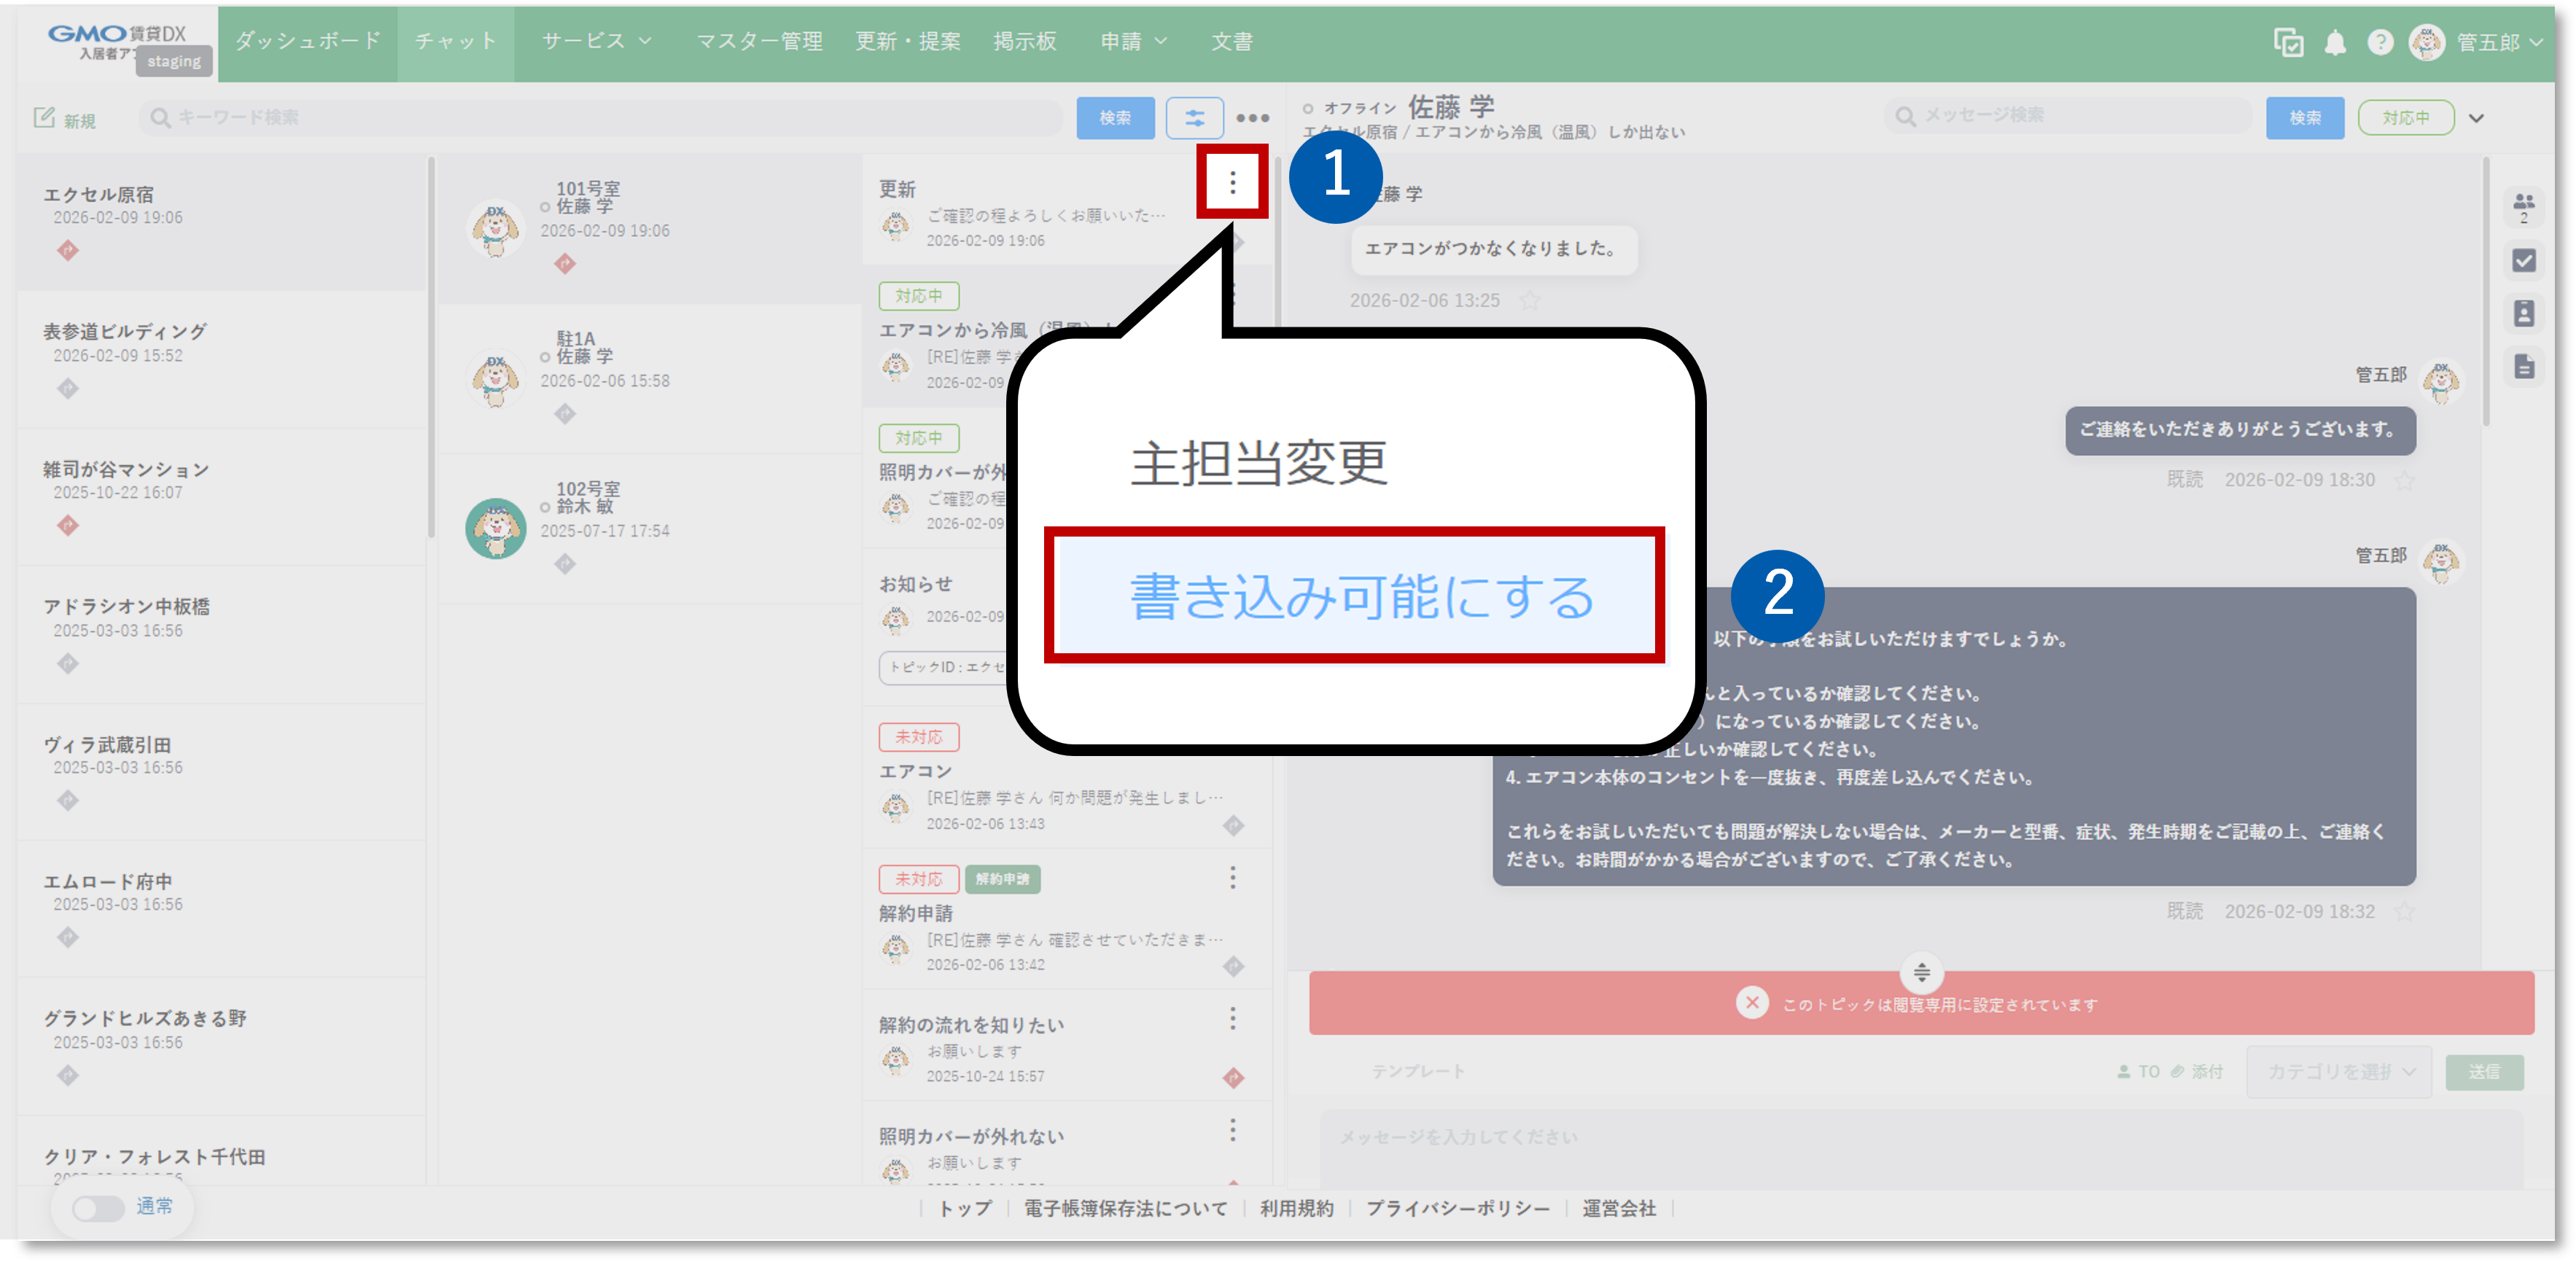Open the カテゴリを選択 dropdown
This screenshot has width=2576, height=1262.
click(x=2338, y=1071)
